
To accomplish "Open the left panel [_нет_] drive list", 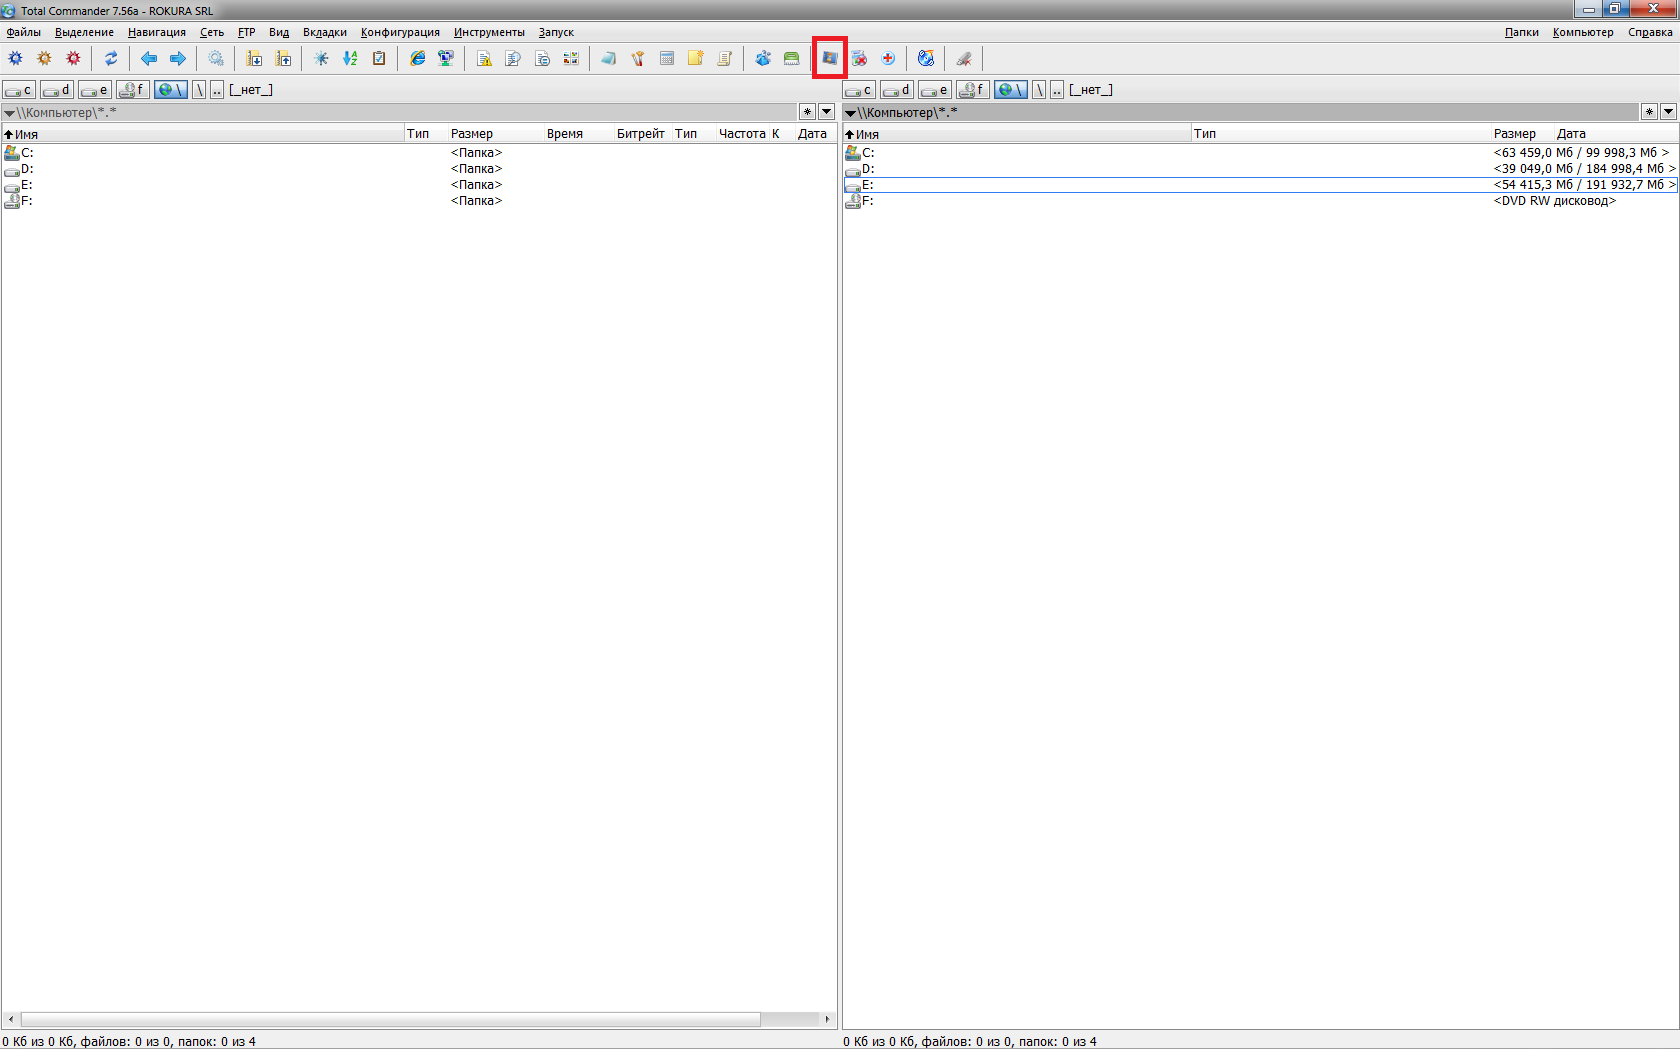I will [x=251, y=90].
